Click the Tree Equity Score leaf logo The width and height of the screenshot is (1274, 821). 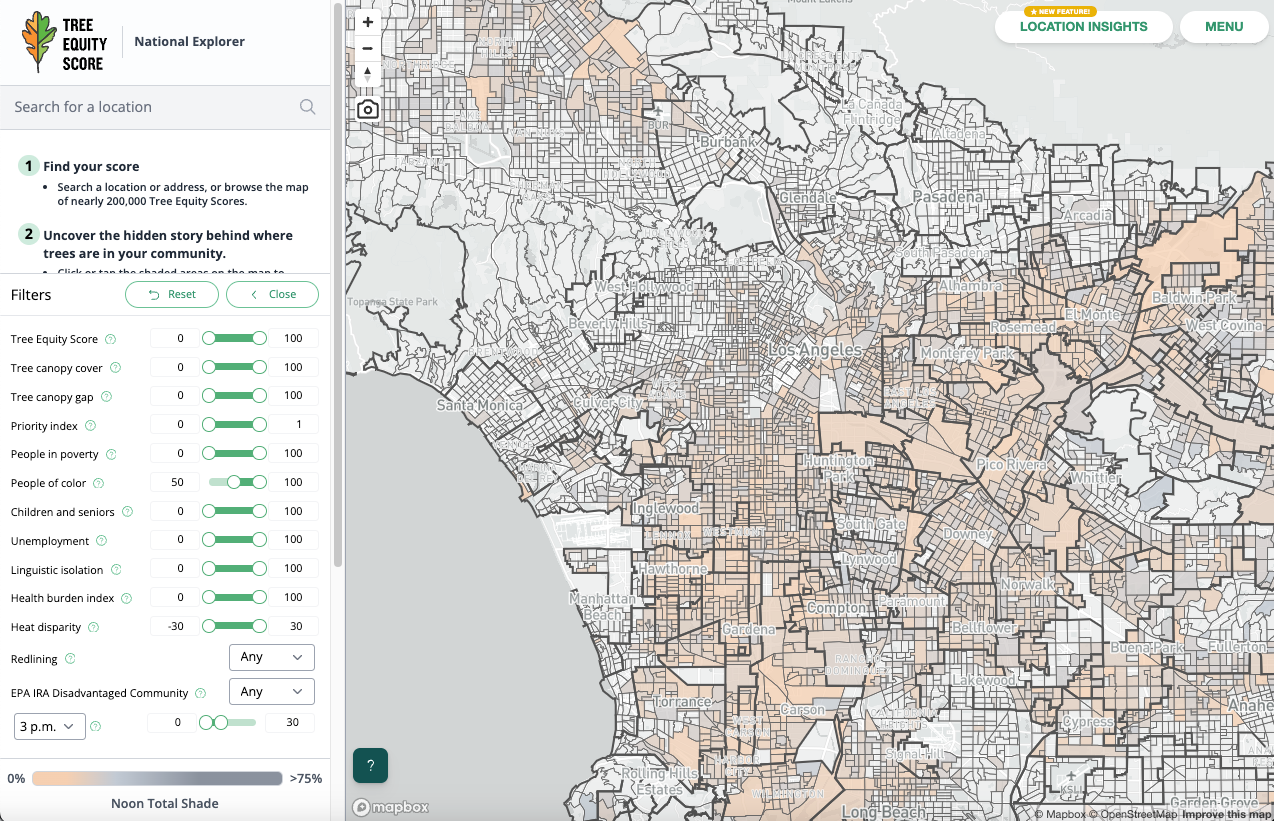(39, 42)
